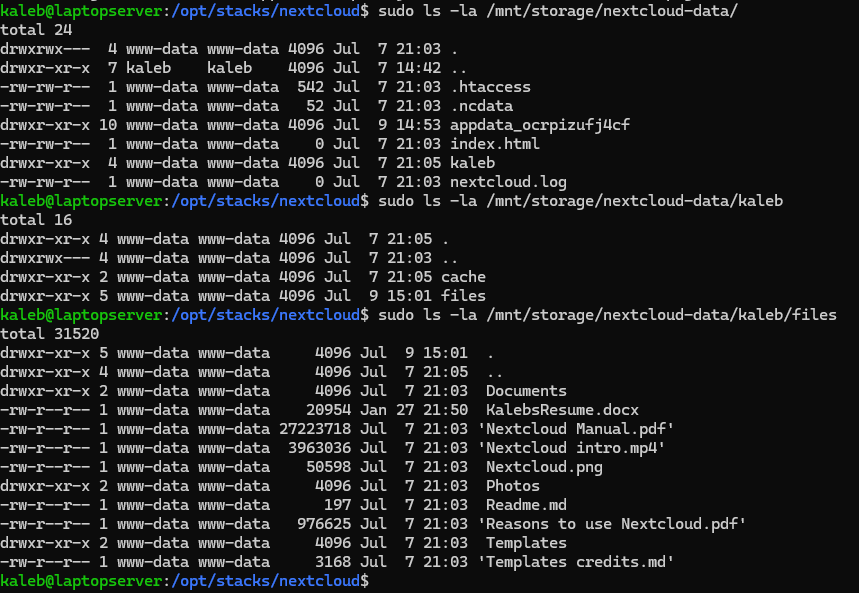859x593 pixels.
Task: Click the 'Nextcloud Manual.pdf' filename
Action: click(576, 429)
